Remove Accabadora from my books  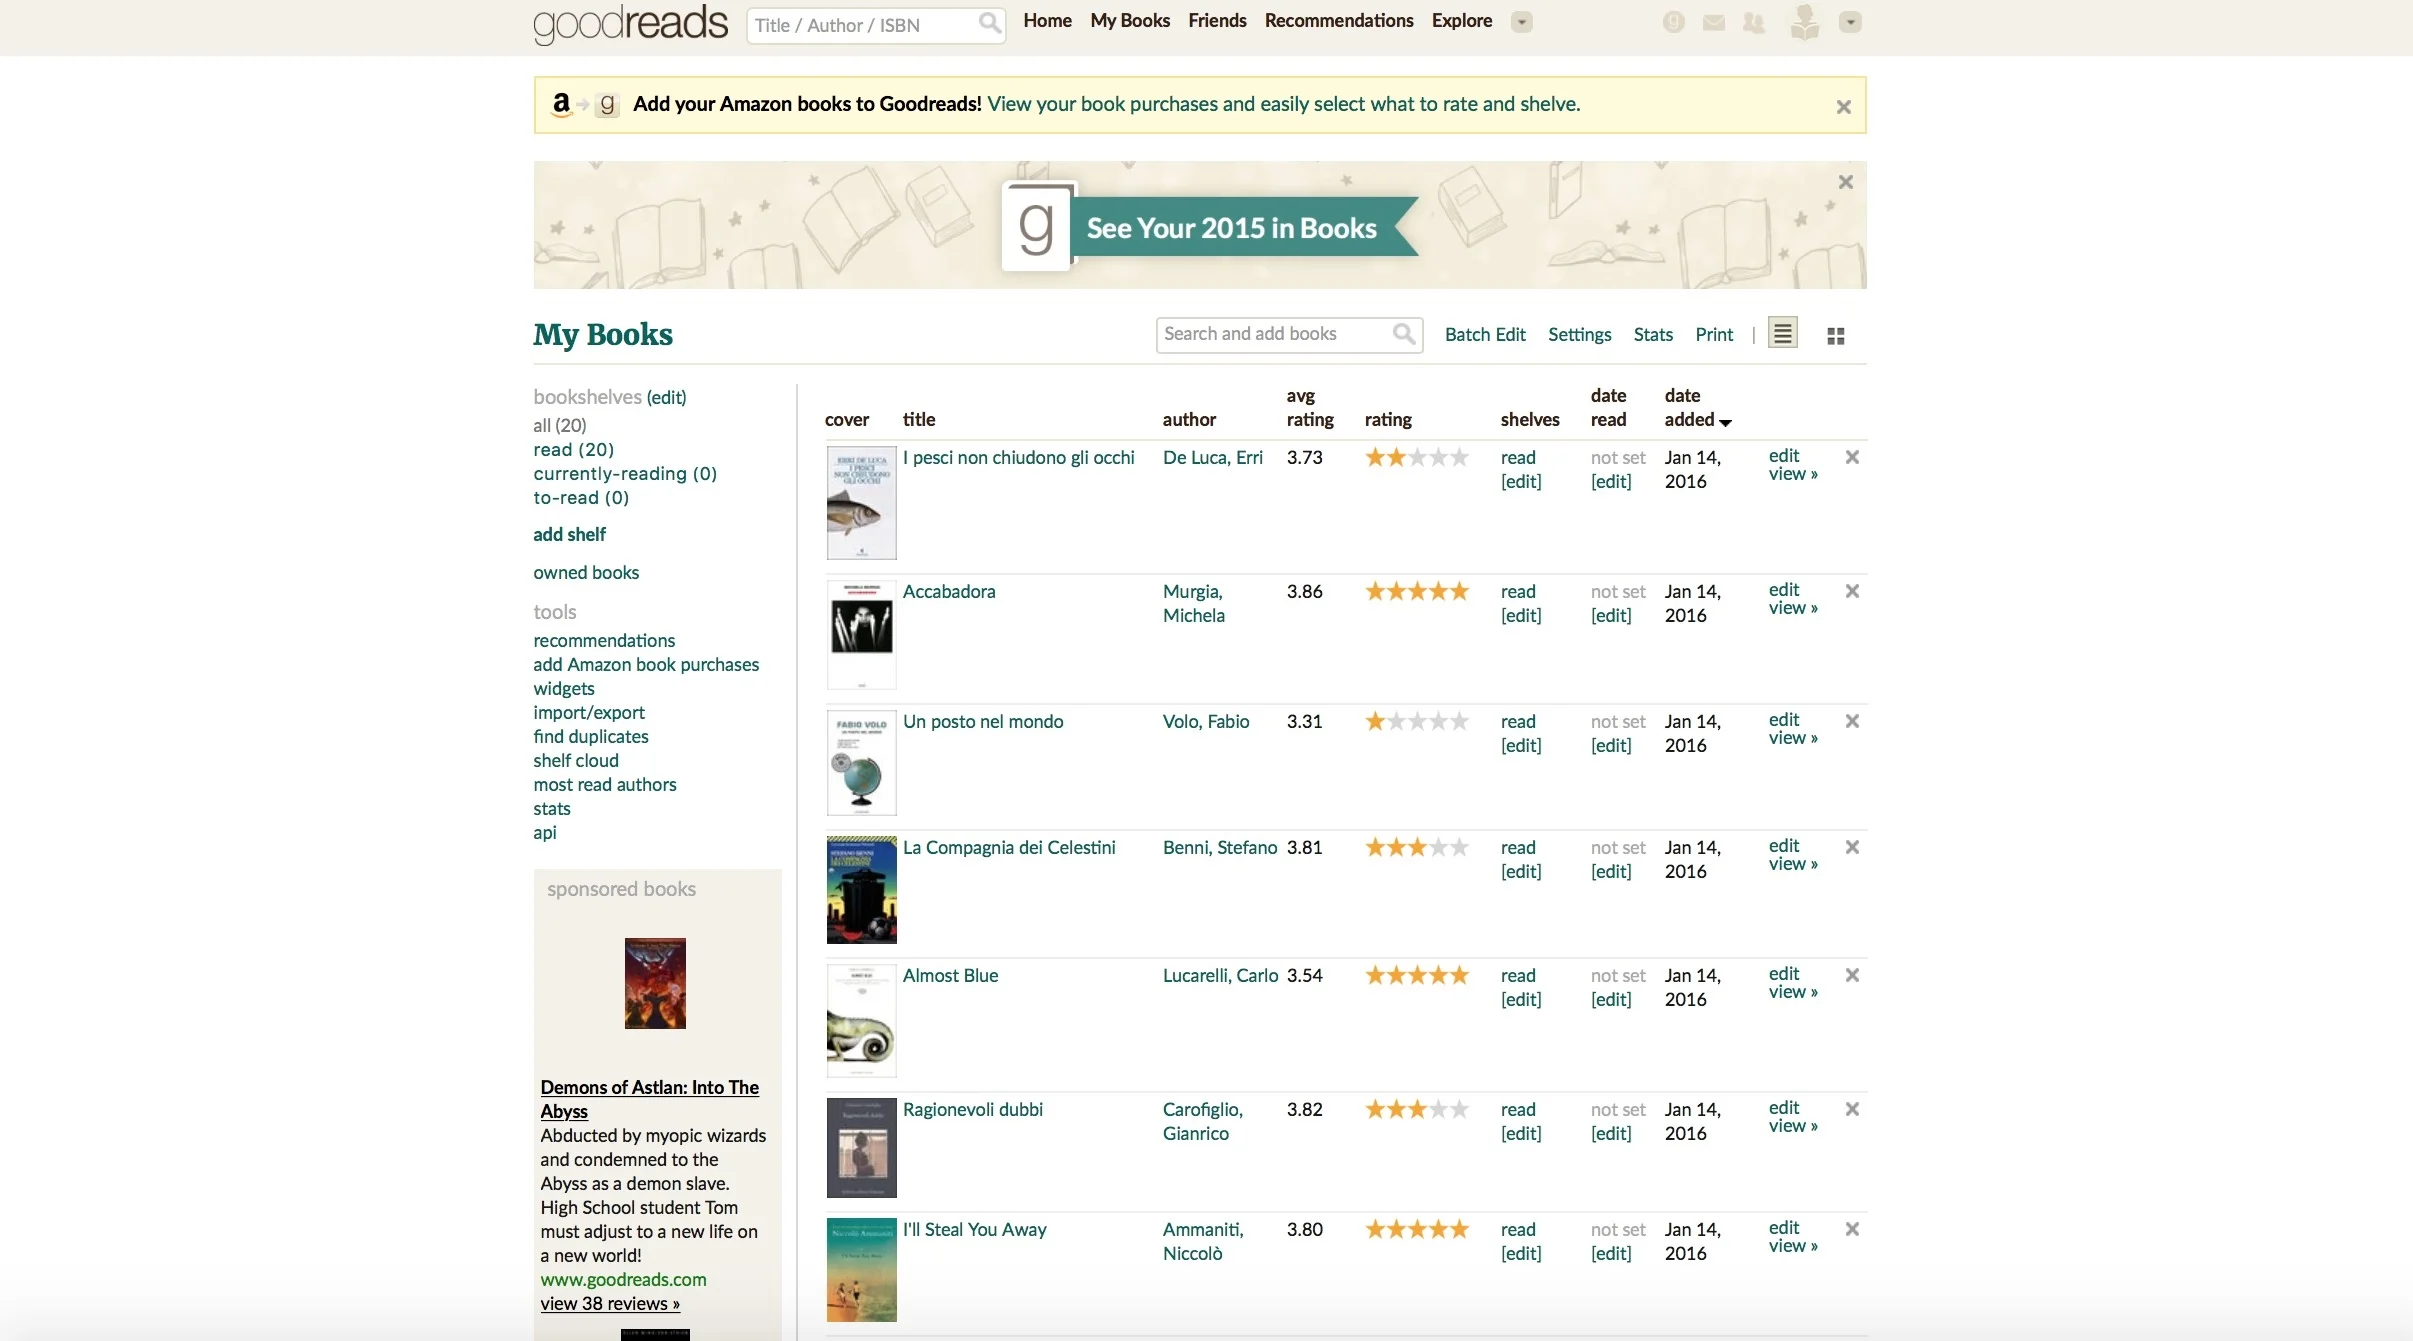coord(1852,591)
